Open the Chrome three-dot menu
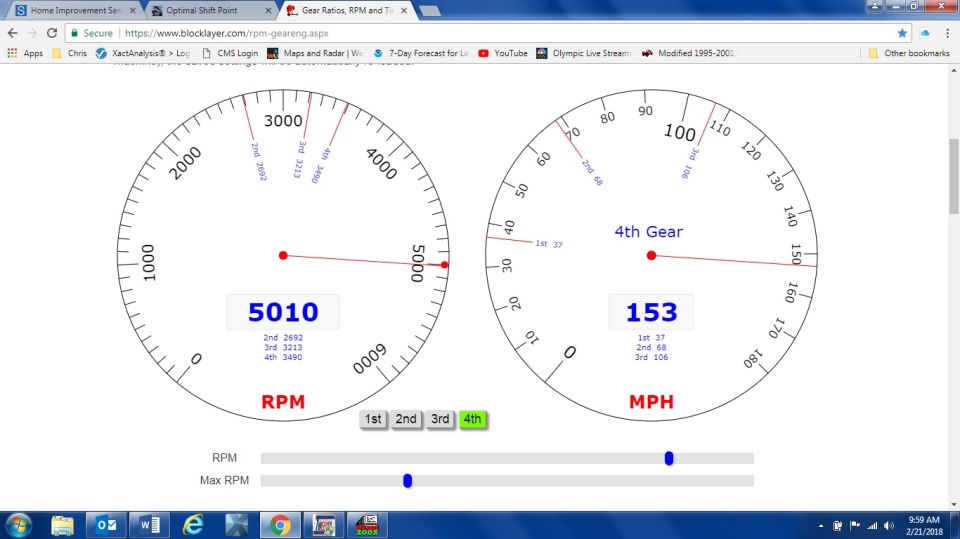Viewport: 960px width, 539px height. (948, 33)
